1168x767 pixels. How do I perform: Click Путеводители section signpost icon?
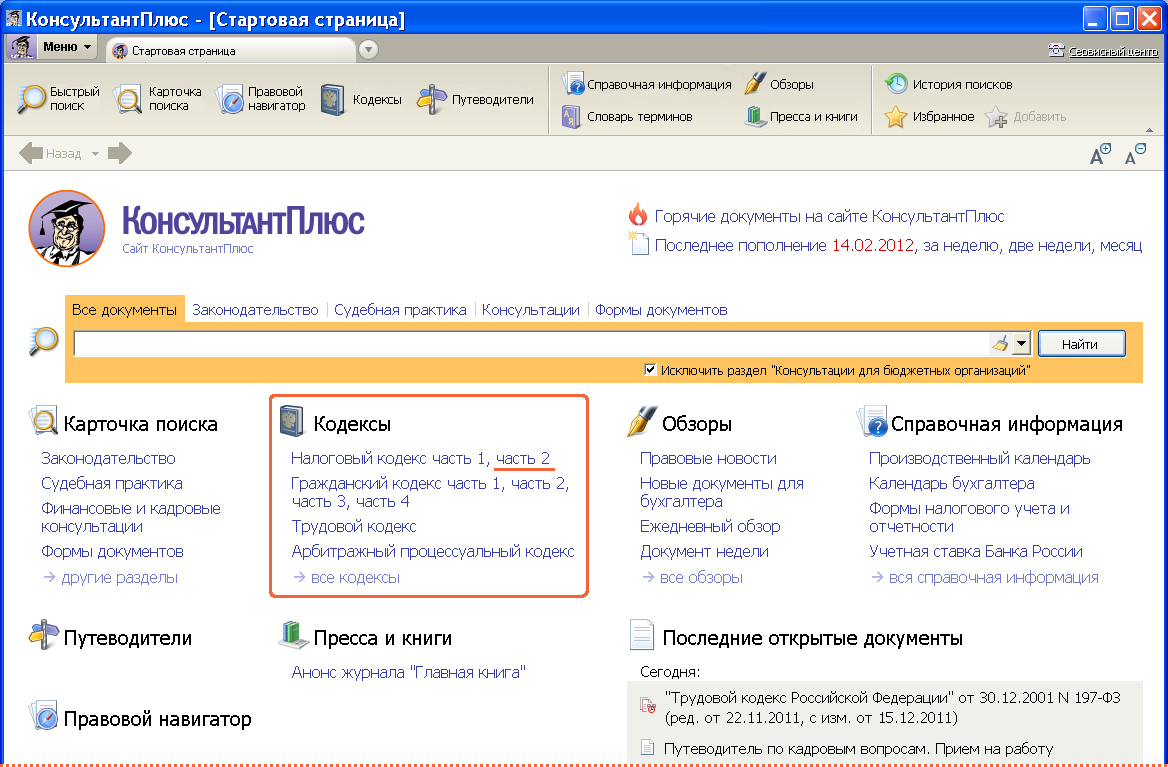point(43,635)
